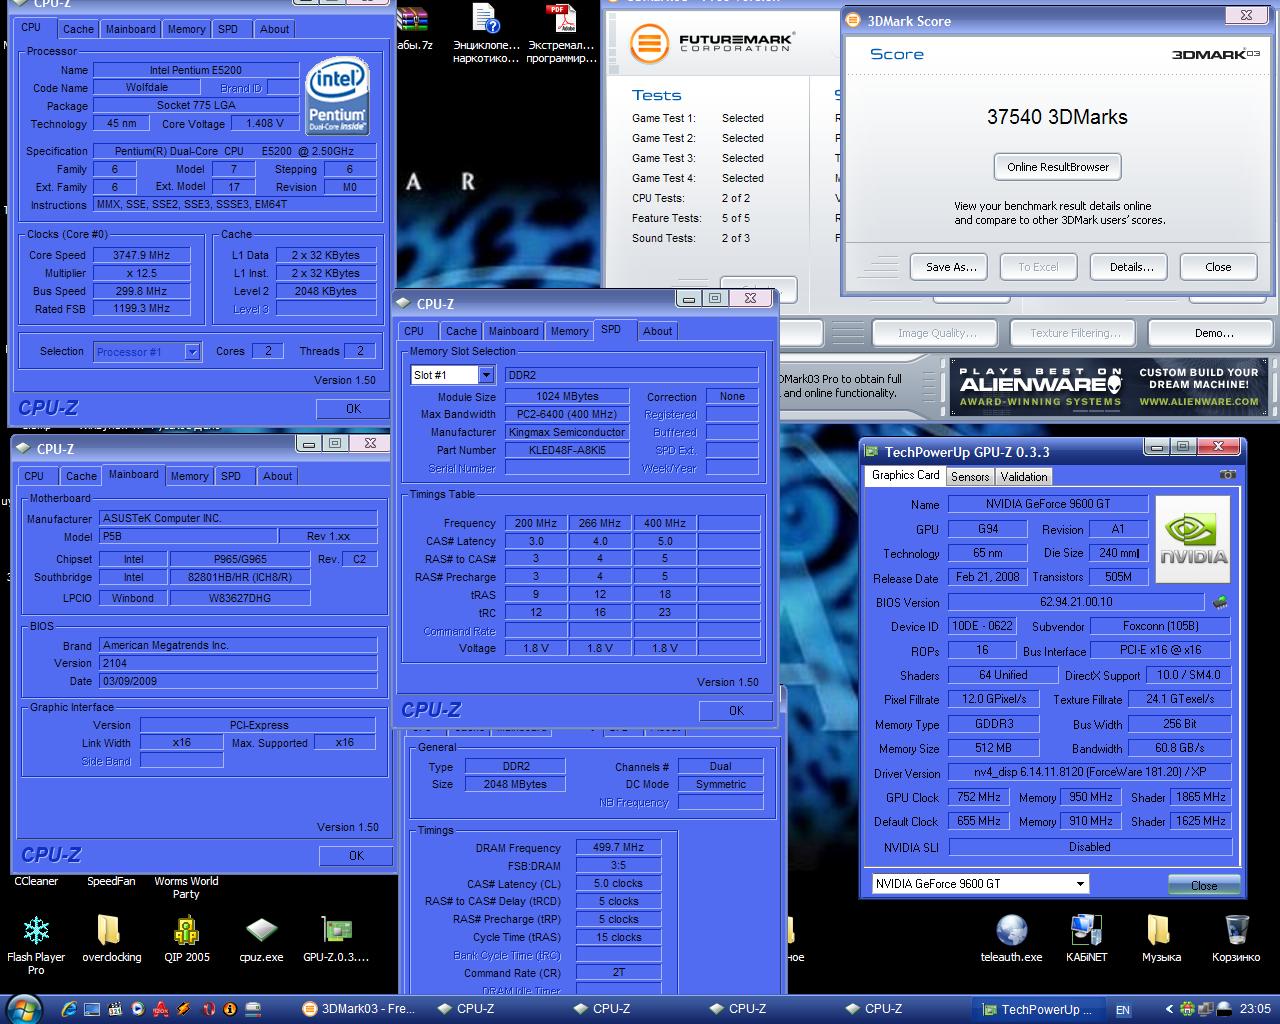Click the BIOS Version field in GPU-Z
The image size is (1280, 1024).
coord(1076,602)
